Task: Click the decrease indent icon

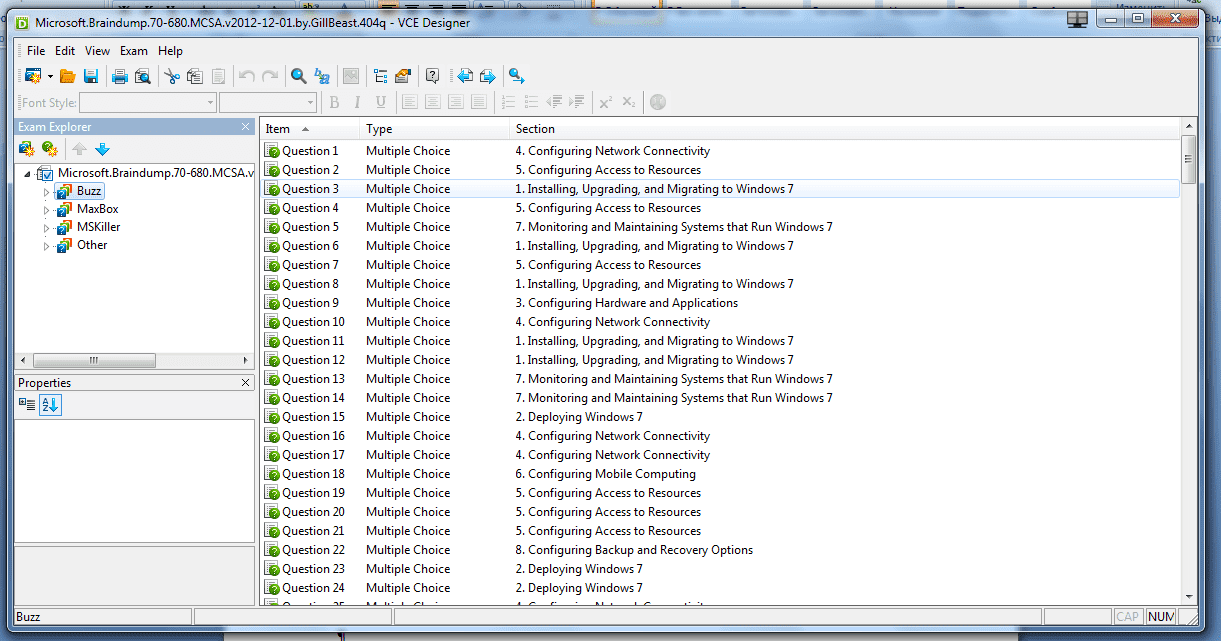Action: 554,102
